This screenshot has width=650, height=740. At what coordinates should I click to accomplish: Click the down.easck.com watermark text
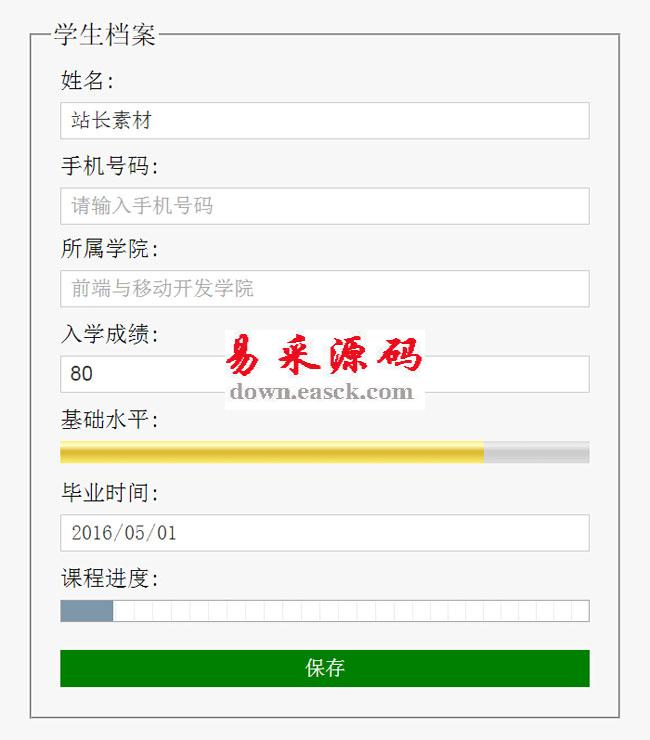coord(322,392)
